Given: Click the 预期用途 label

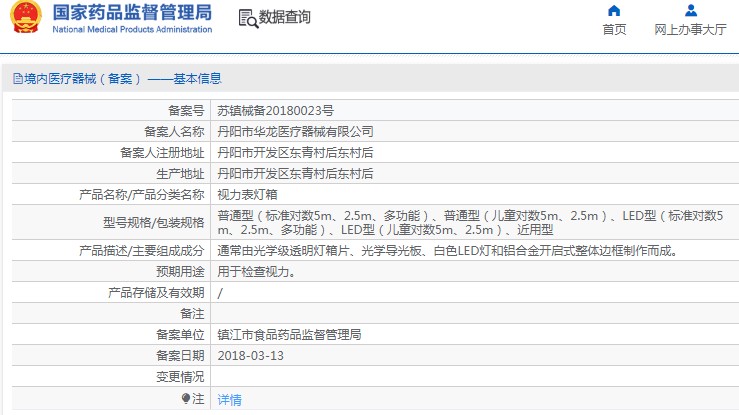Looking at the screenshot, I should [x=181, y=272].
